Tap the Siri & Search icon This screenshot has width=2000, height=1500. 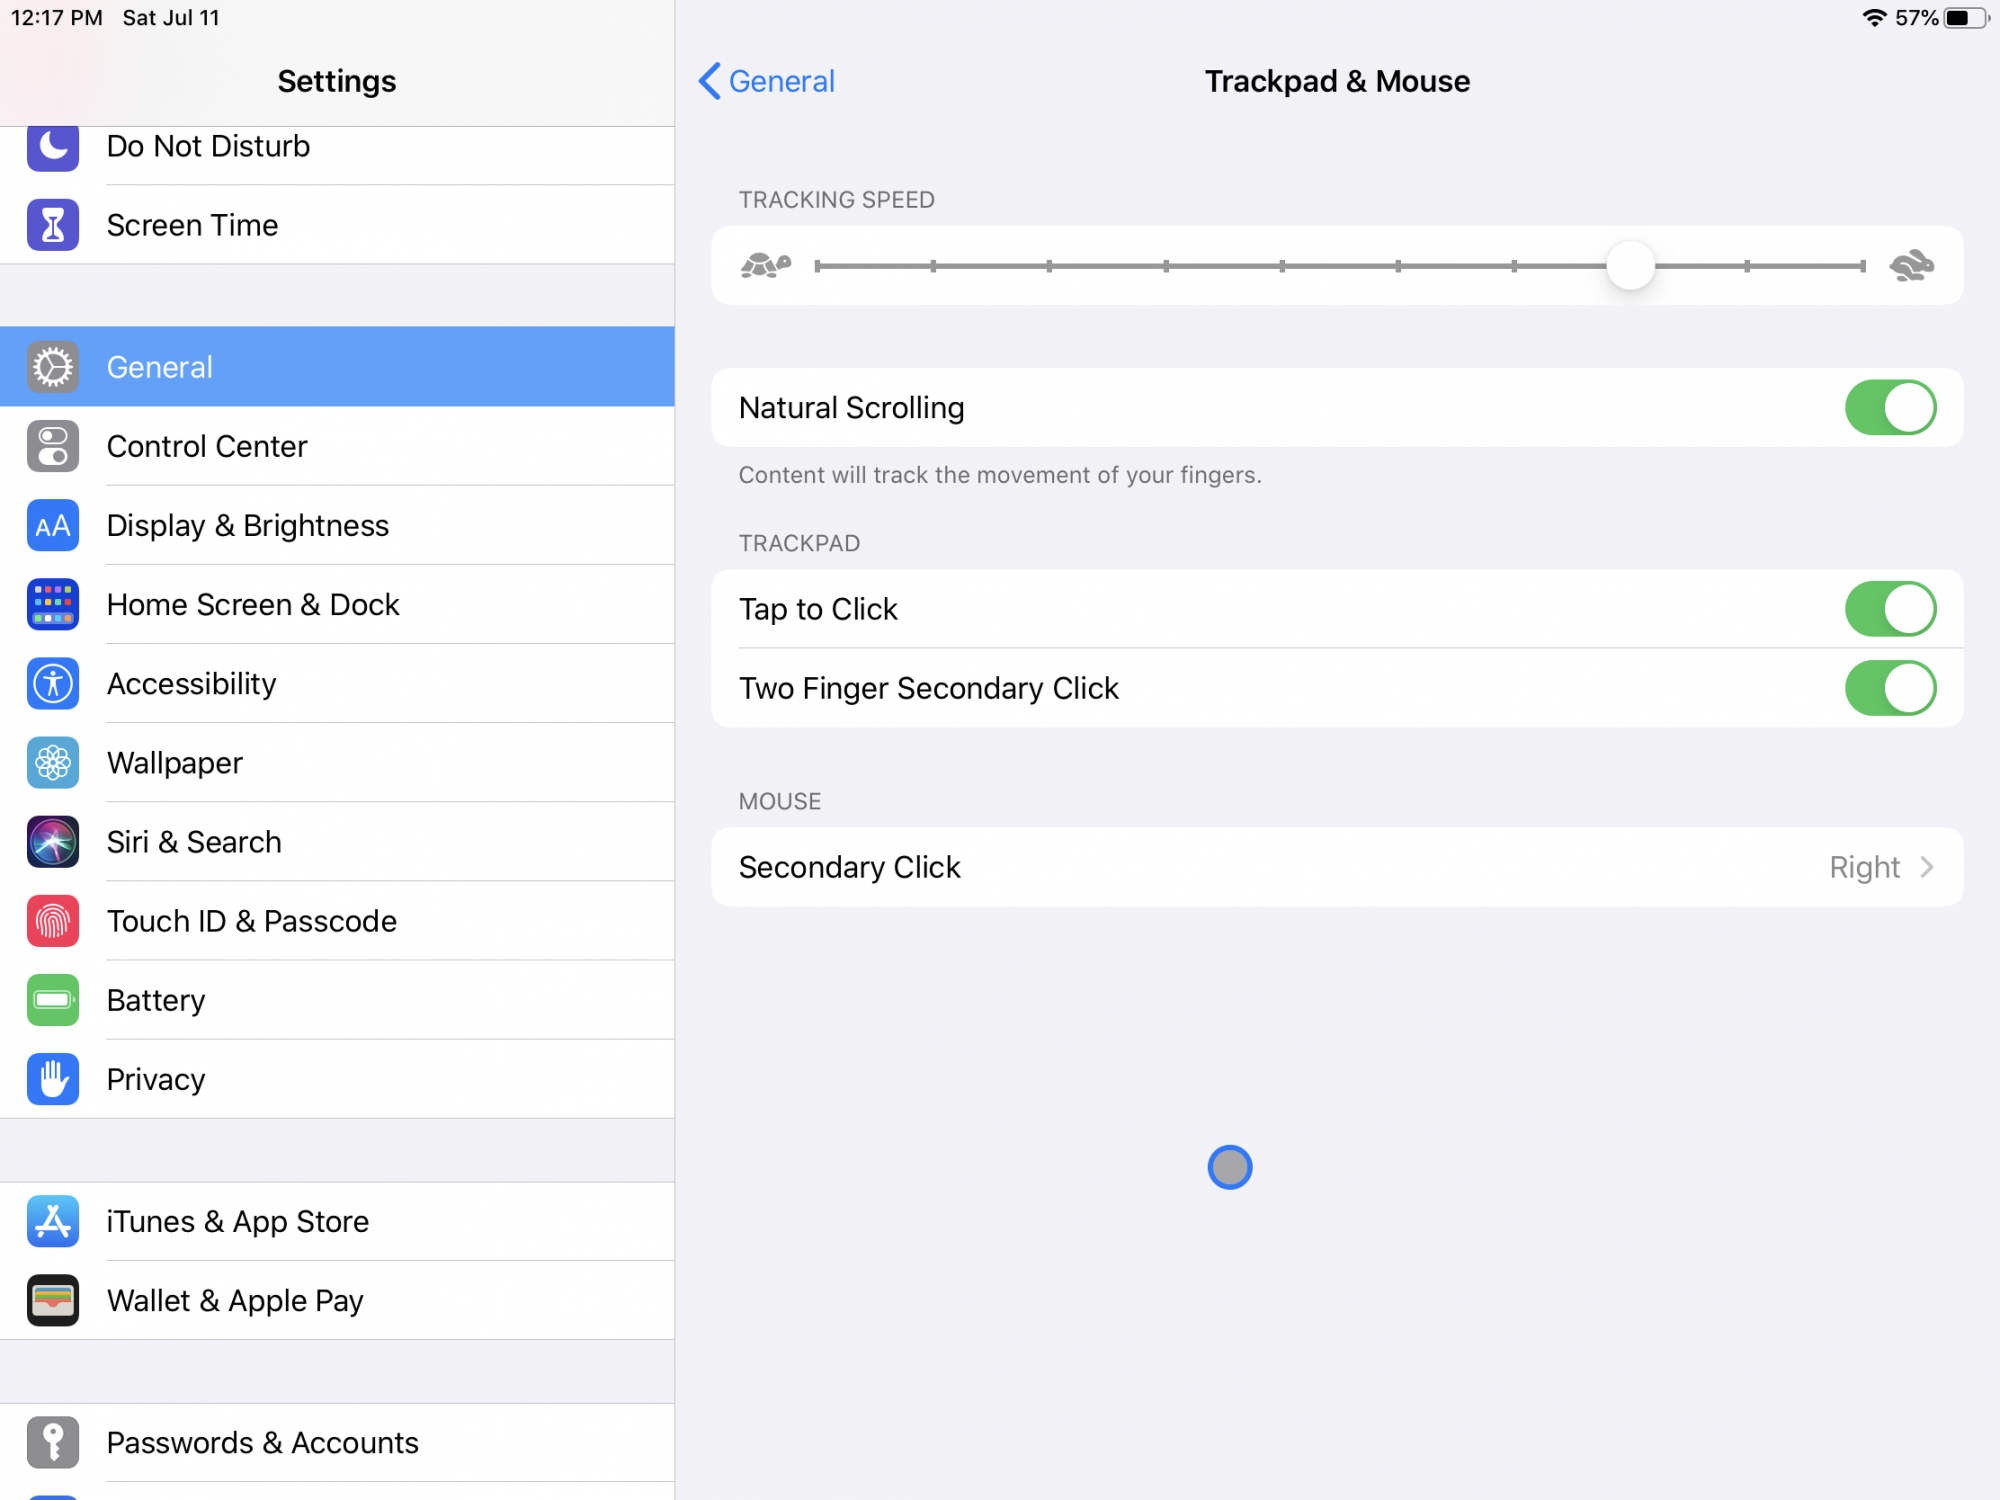[x=53, y=842]
